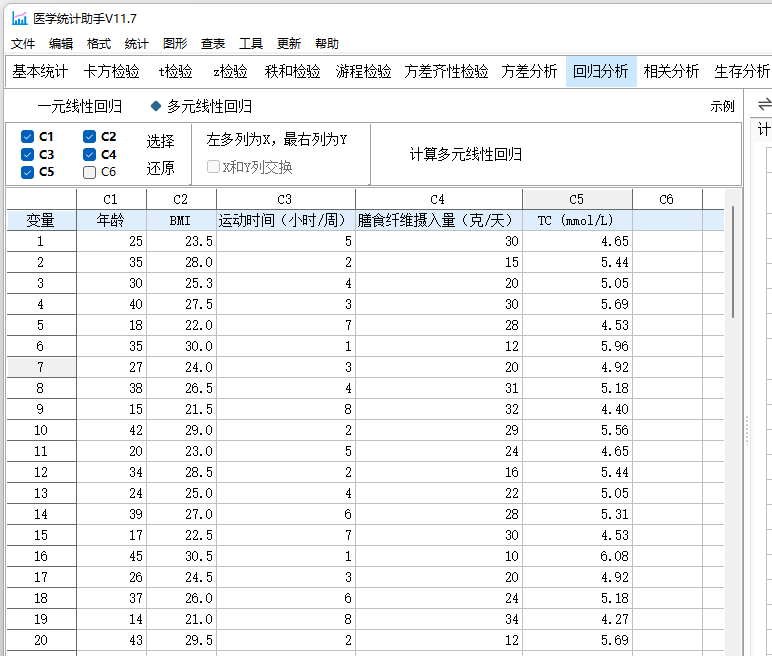772x656 pixels.
Task: Uncheck the C4 column checkbox
Action: click(89, 155)
